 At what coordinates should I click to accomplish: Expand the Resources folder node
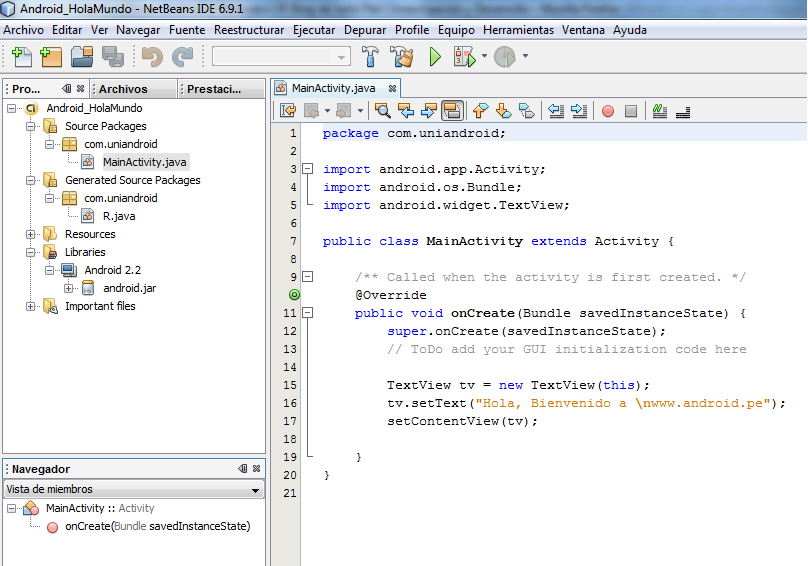pyautogui.click(x=31, y=234)
